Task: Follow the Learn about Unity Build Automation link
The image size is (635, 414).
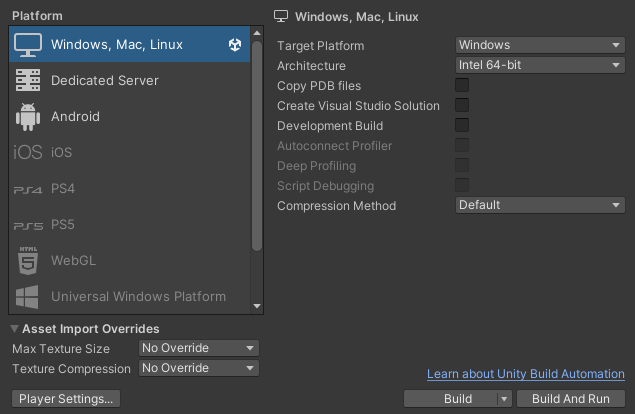Action: (x=526, y=373)
